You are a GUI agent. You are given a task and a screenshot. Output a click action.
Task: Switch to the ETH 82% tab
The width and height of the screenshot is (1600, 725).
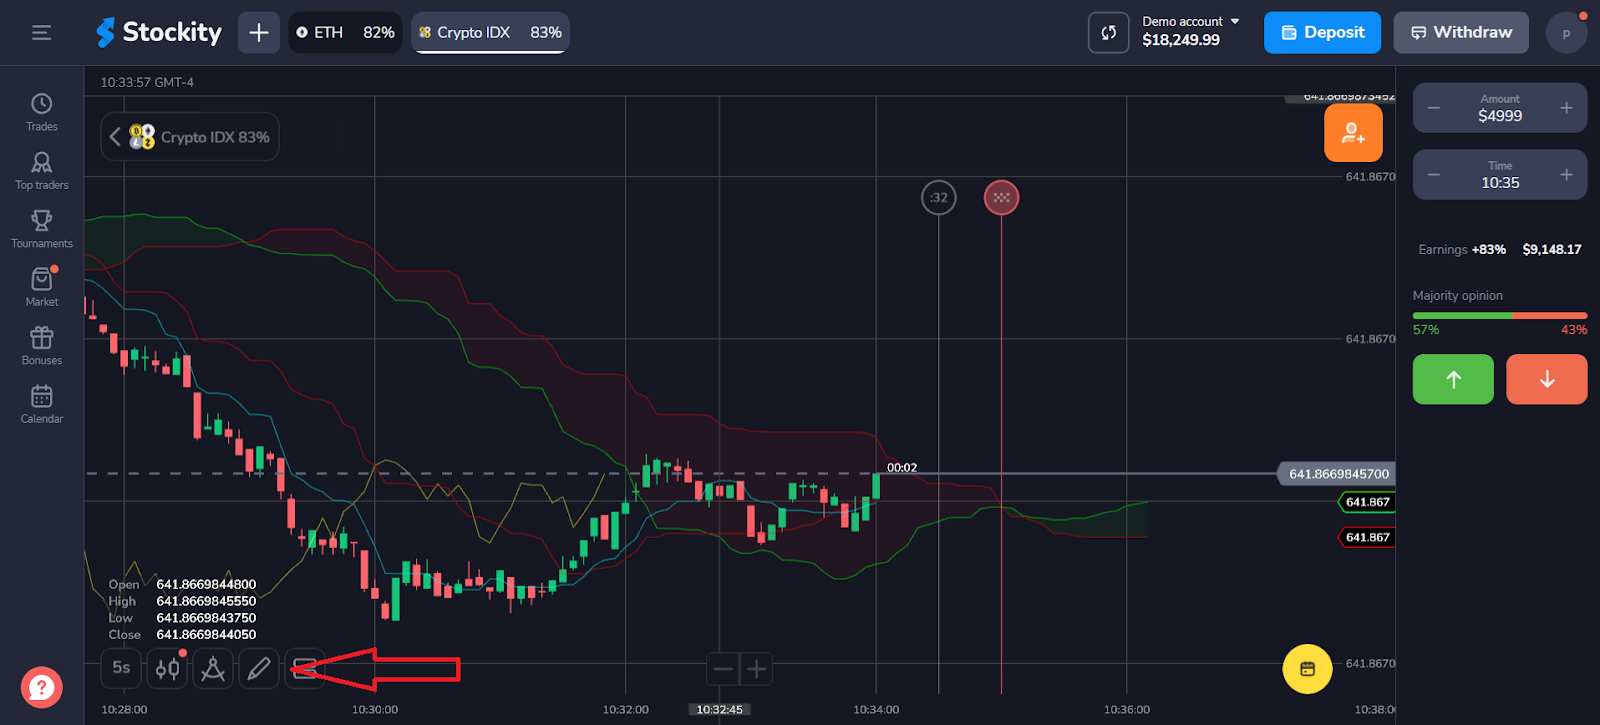point(345,33)
